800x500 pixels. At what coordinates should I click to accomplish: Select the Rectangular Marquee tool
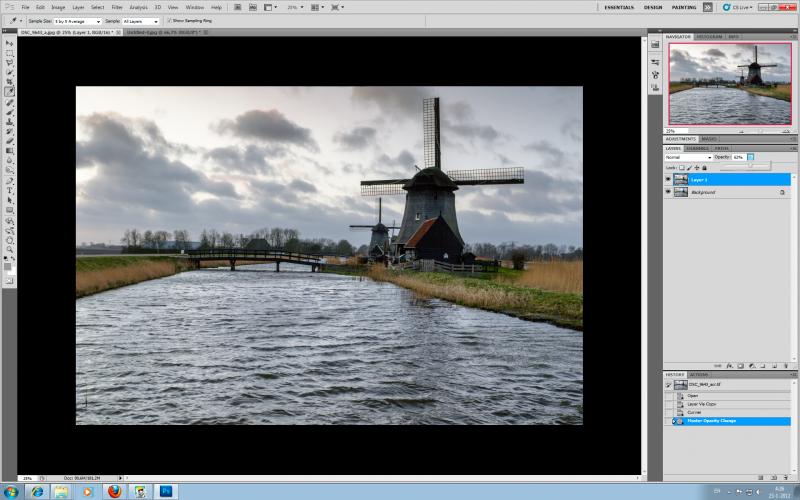(x=9, y=53)
